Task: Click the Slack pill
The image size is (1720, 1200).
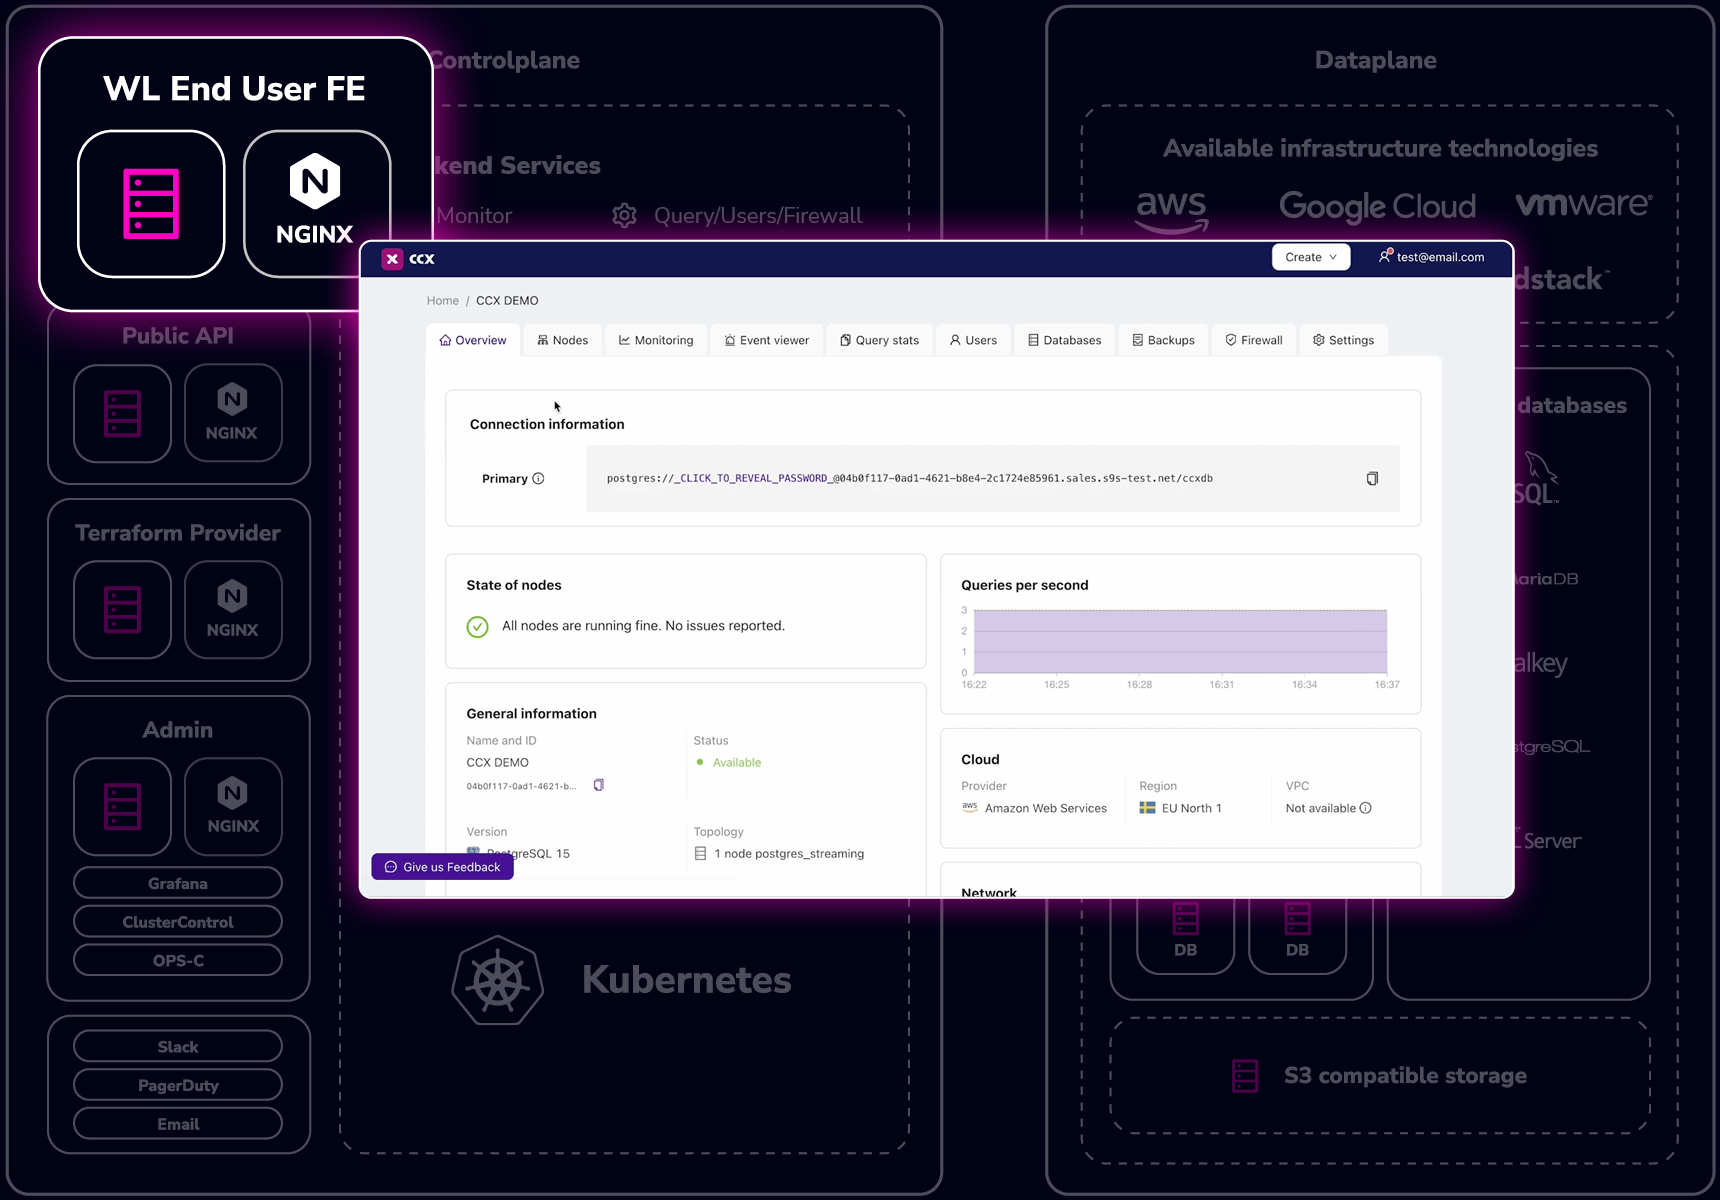Action: [x=178, y=1047]
